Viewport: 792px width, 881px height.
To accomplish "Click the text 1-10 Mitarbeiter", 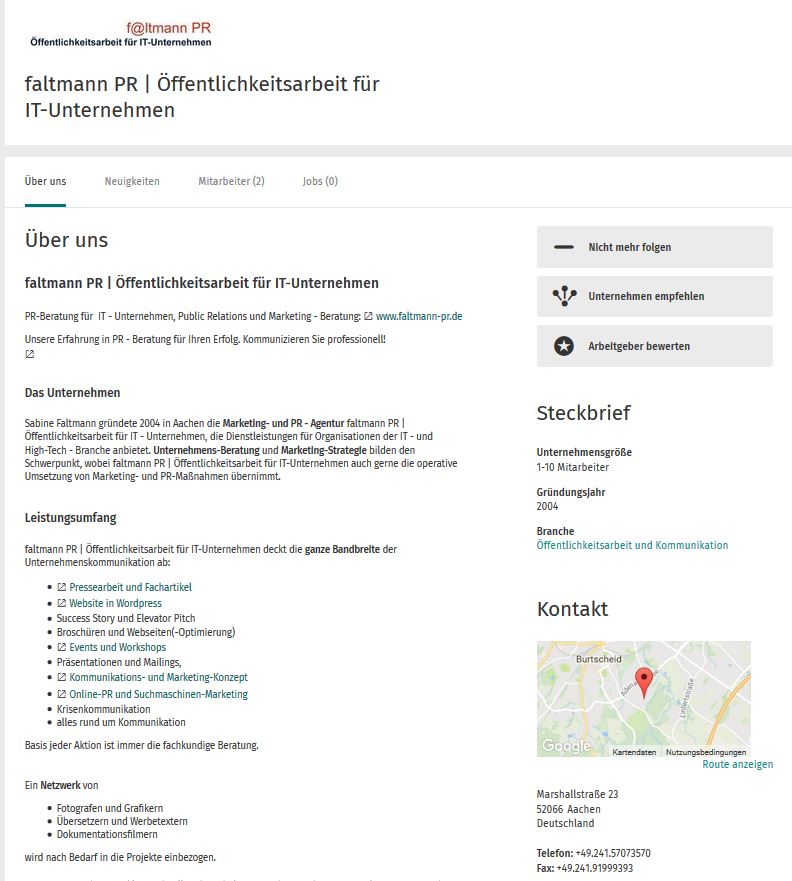I will tap(572, 467).
